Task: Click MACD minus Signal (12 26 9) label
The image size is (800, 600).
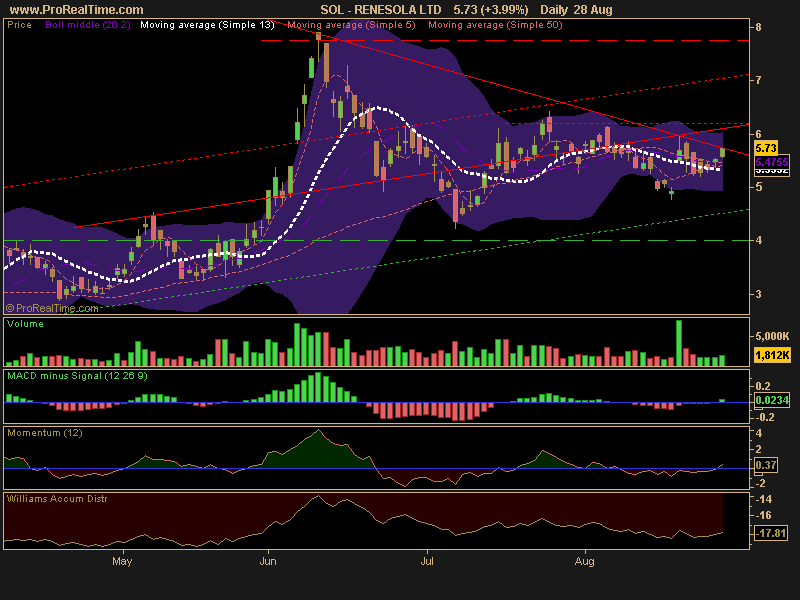Action: click(x=78, y=376)
